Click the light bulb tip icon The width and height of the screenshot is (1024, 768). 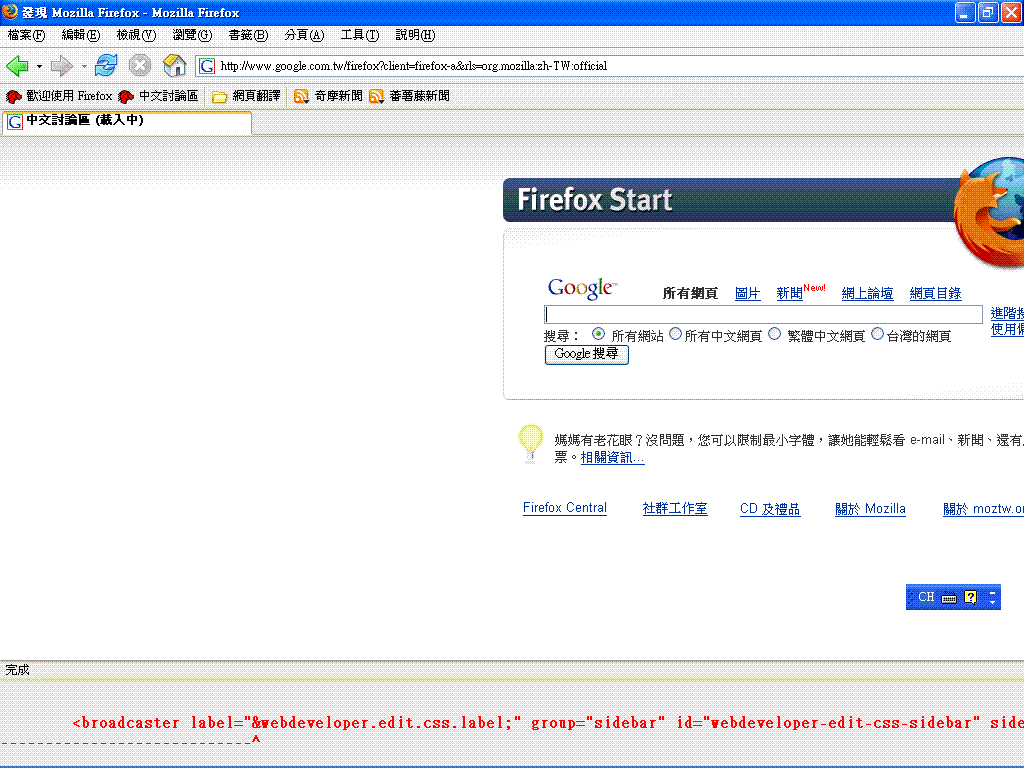pos(530,443)
